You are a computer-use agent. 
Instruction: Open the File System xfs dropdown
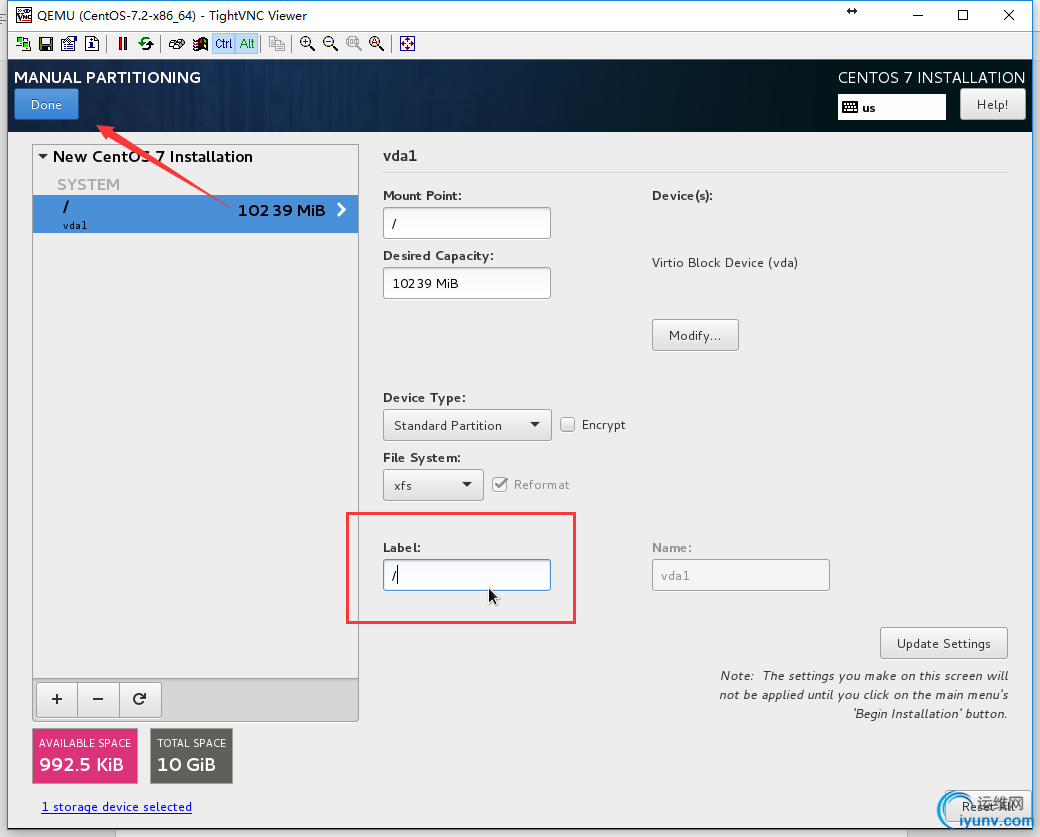pyautogui.click(x=433, y=485)
